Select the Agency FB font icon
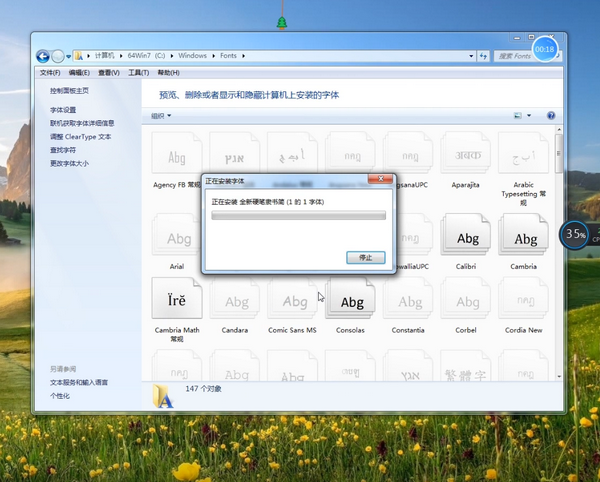The height and width of the screenshot is (482, 600). click(x=177, y=153)
